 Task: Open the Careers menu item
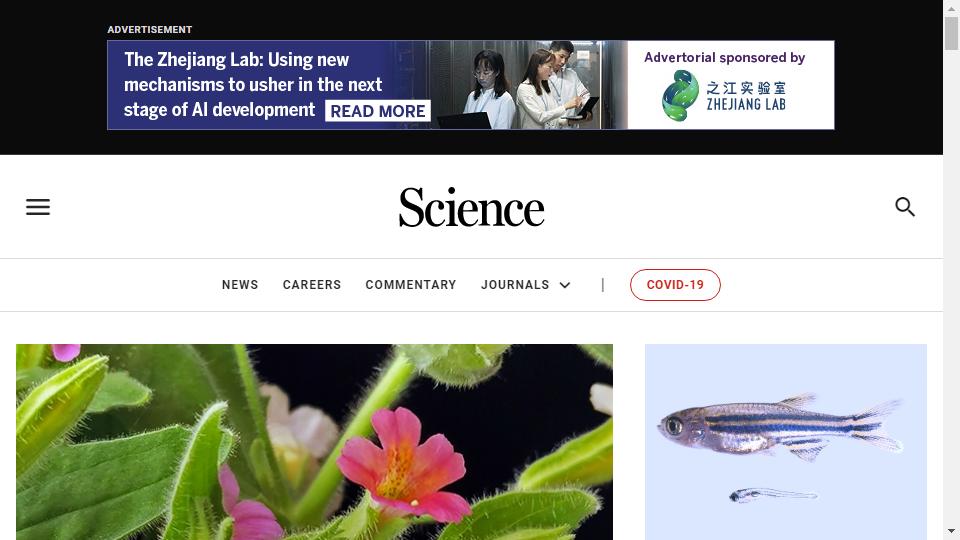(x=312, y=285)
